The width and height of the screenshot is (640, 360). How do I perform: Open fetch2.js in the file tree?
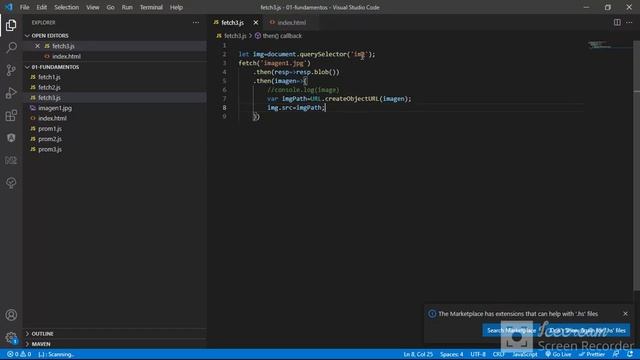49,87
